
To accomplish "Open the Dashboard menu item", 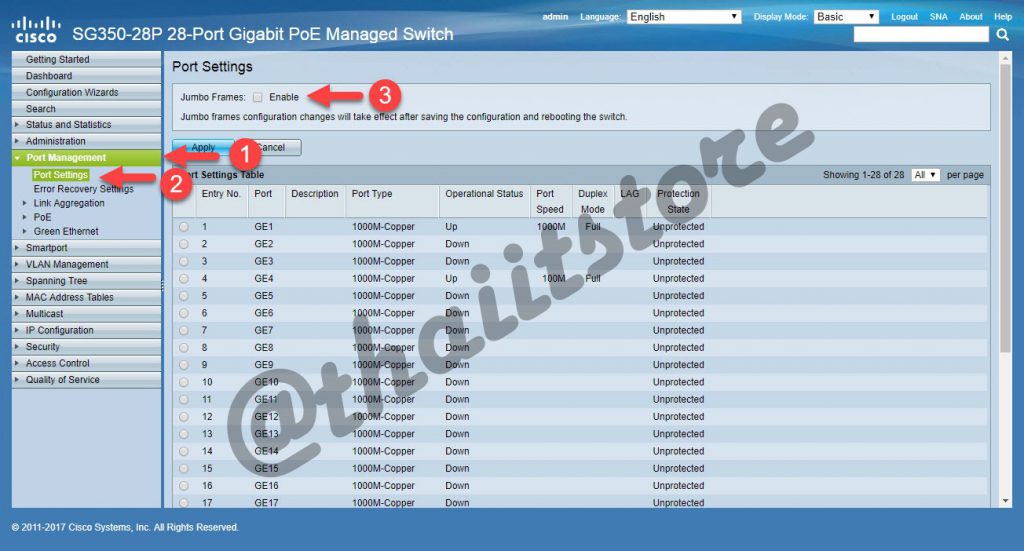I will [x=86, y=76].
